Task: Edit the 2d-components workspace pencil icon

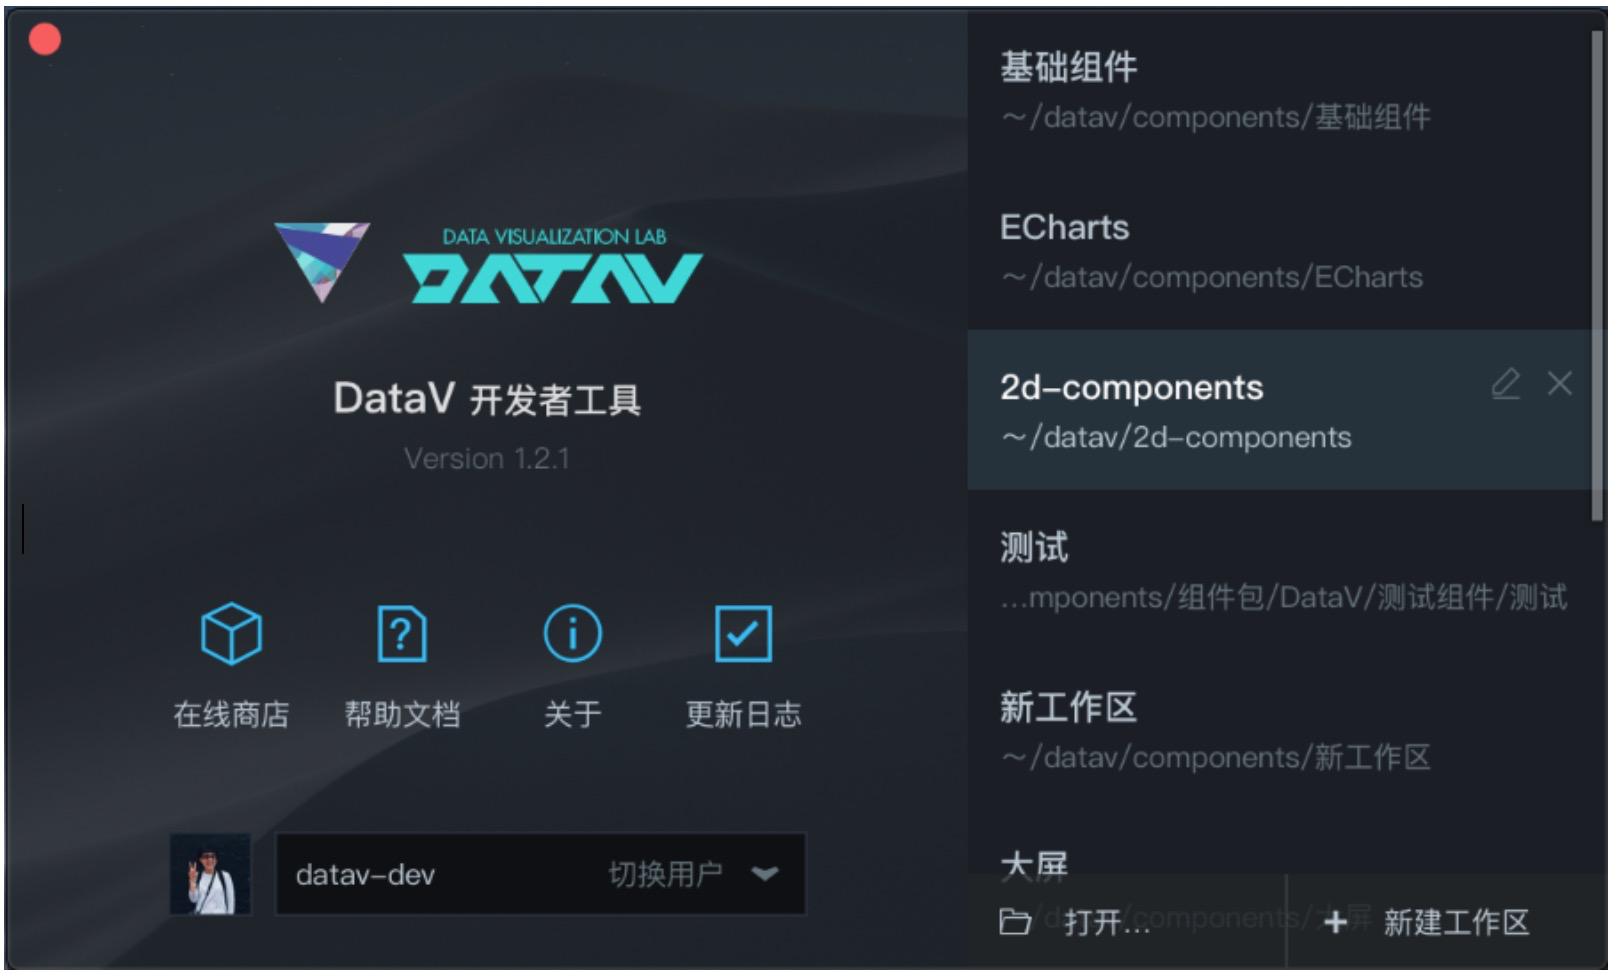Action: coord(1506,383)
